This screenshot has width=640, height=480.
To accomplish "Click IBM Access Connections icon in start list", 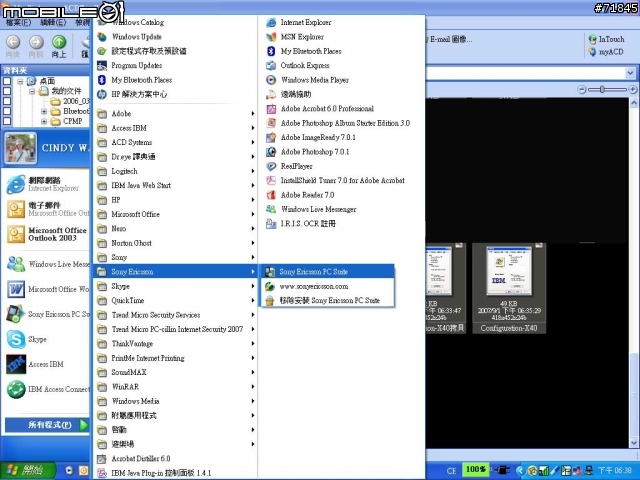I will [x=16, y=389].
